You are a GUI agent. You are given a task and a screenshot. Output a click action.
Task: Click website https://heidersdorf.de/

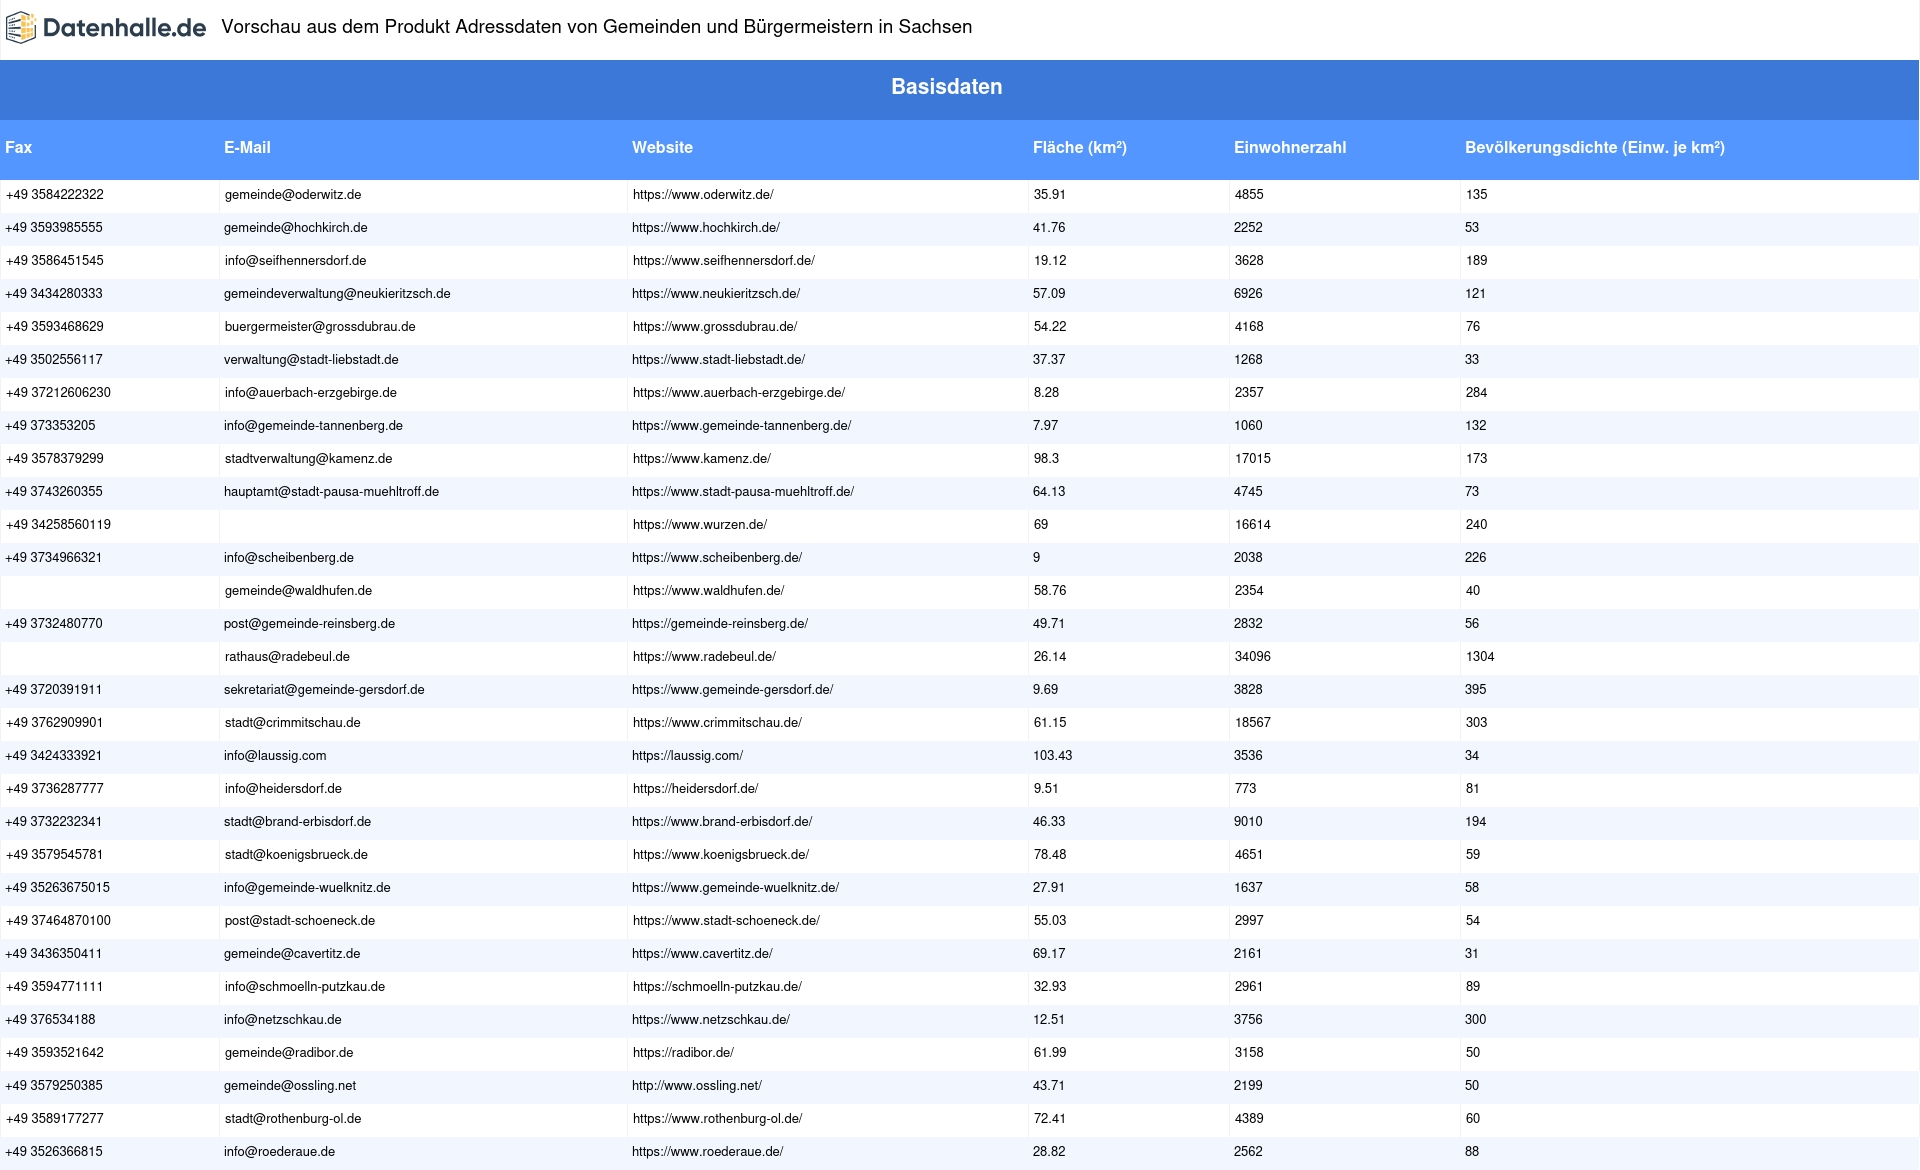(696, 789)
